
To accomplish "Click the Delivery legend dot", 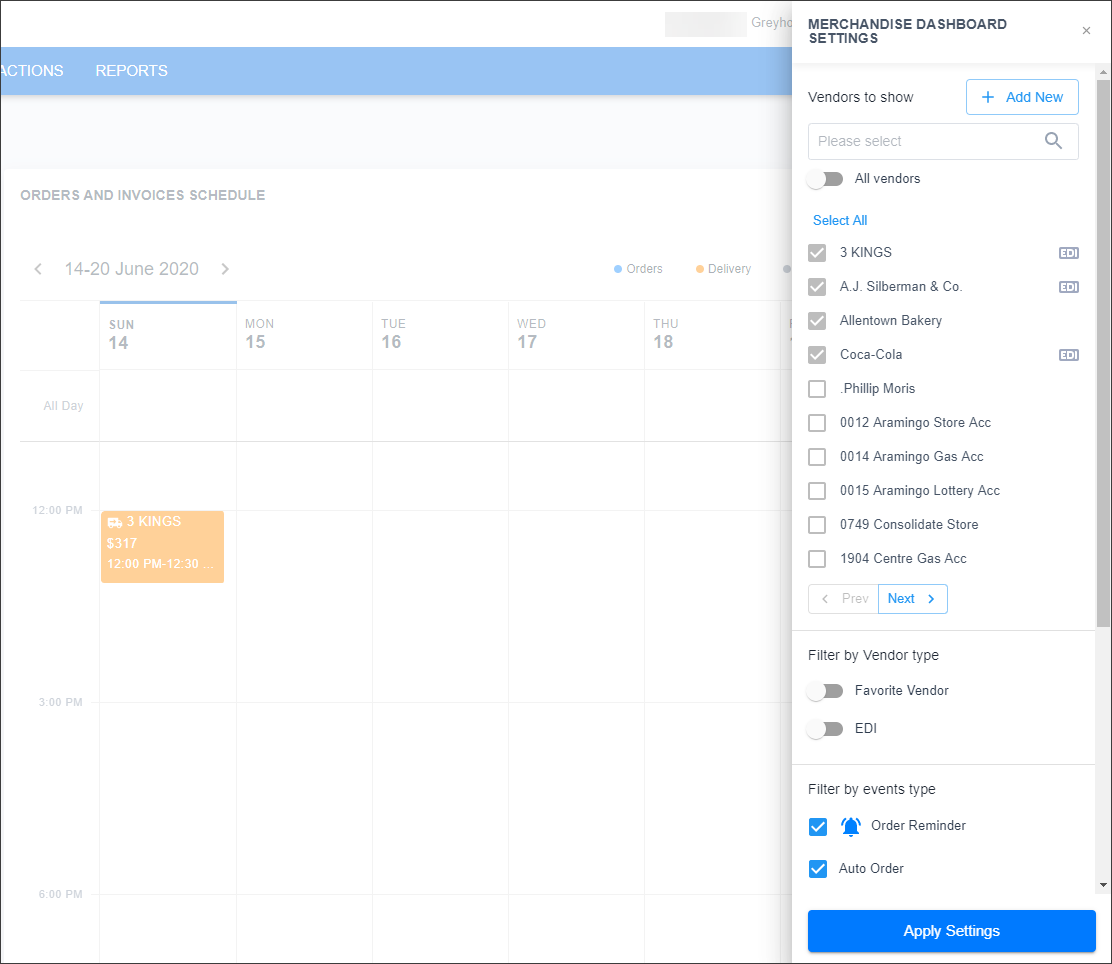I will [x=700, y=269].
